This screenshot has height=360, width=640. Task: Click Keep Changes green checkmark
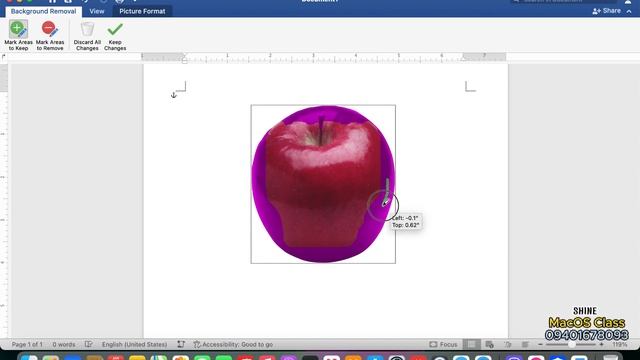tap(115, 29)
